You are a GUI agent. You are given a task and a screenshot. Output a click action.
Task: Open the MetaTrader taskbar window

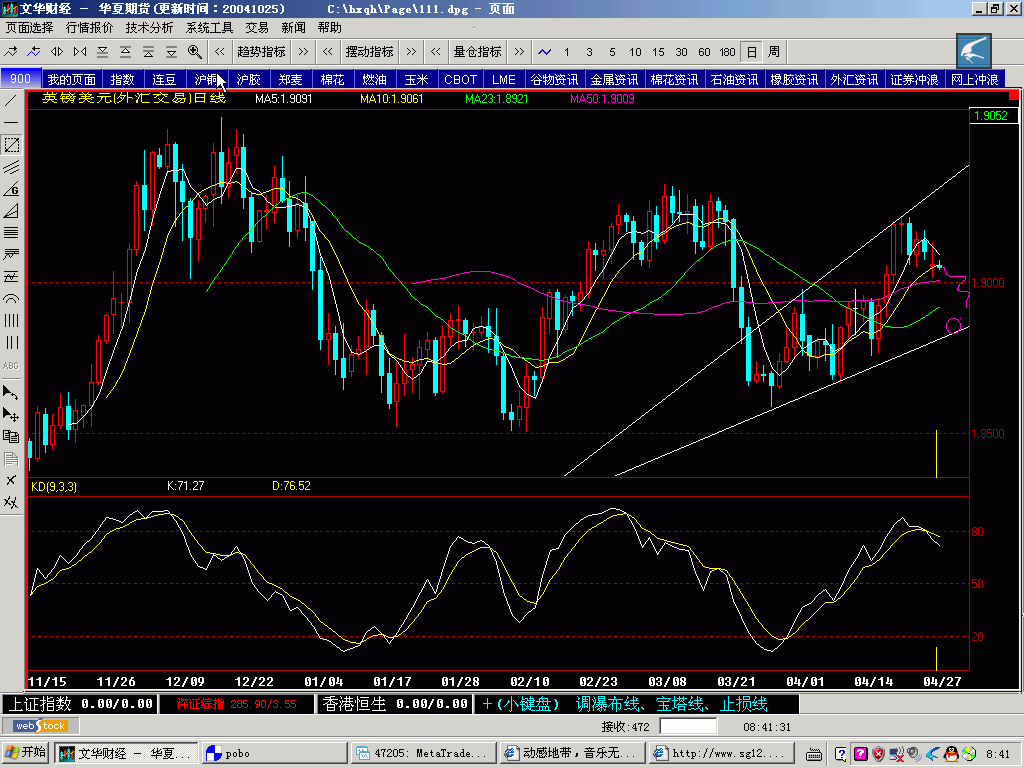[x=425, y=753]
